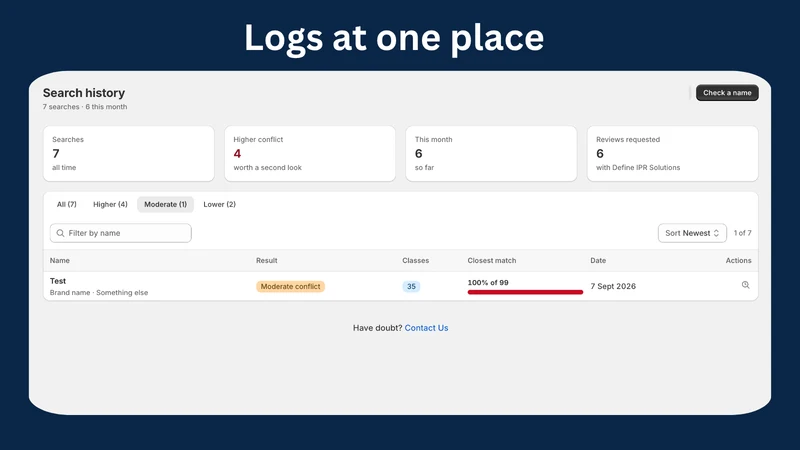Viewport: 800px width, 450px height.
Task: Click the Check a name button
Action: (x=727, y=93)
